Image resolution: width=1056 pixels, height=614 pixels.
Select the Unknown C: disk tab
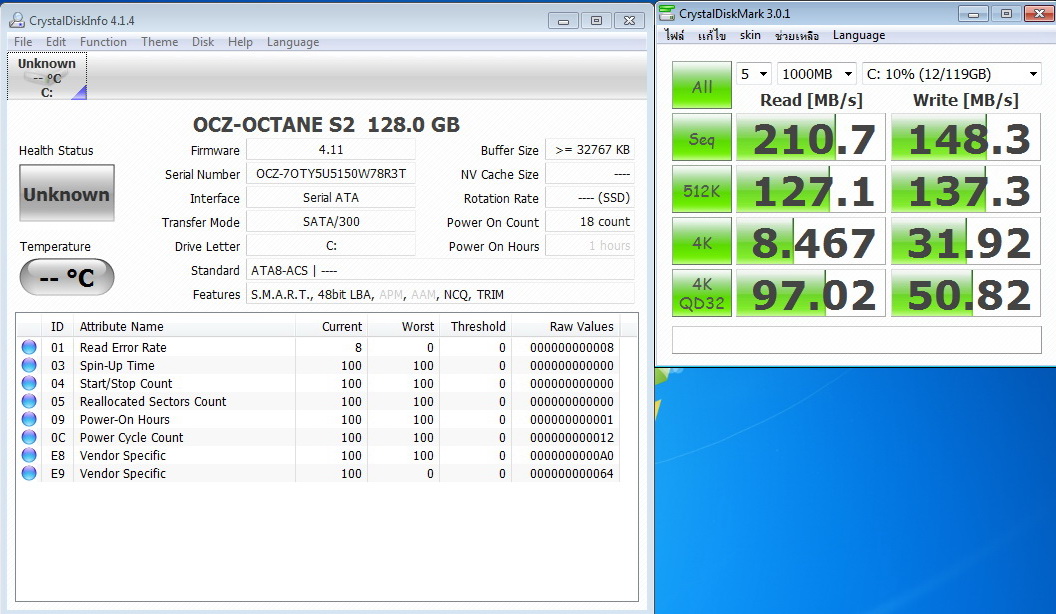47,77
